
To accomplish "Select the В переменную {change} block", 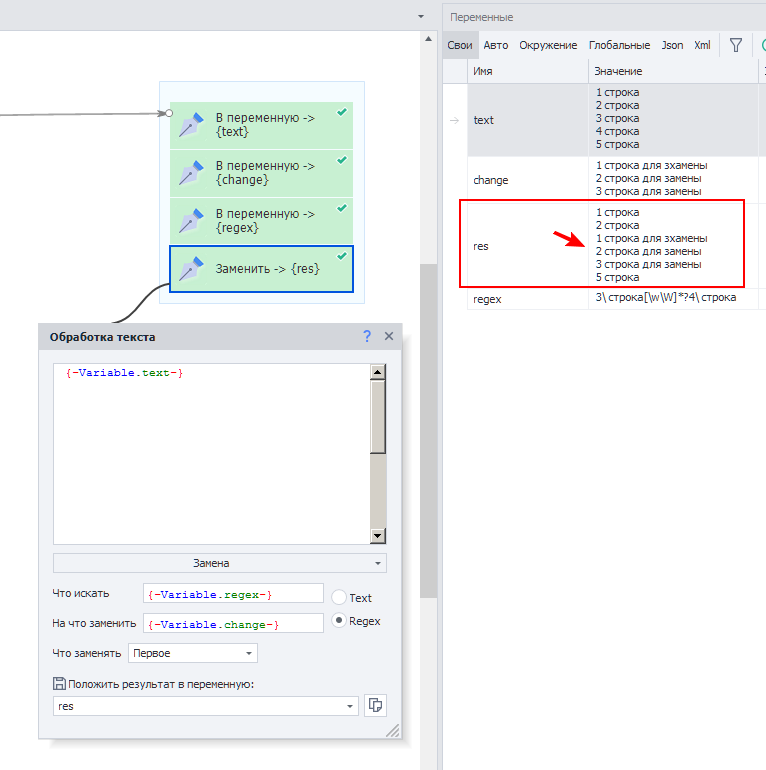I will tap(261, 173).
